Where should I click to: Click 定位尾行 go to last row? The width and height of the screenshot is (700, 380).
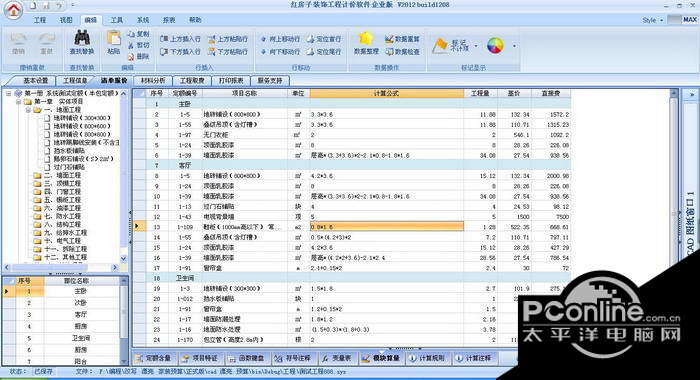(x=324, y=52)
